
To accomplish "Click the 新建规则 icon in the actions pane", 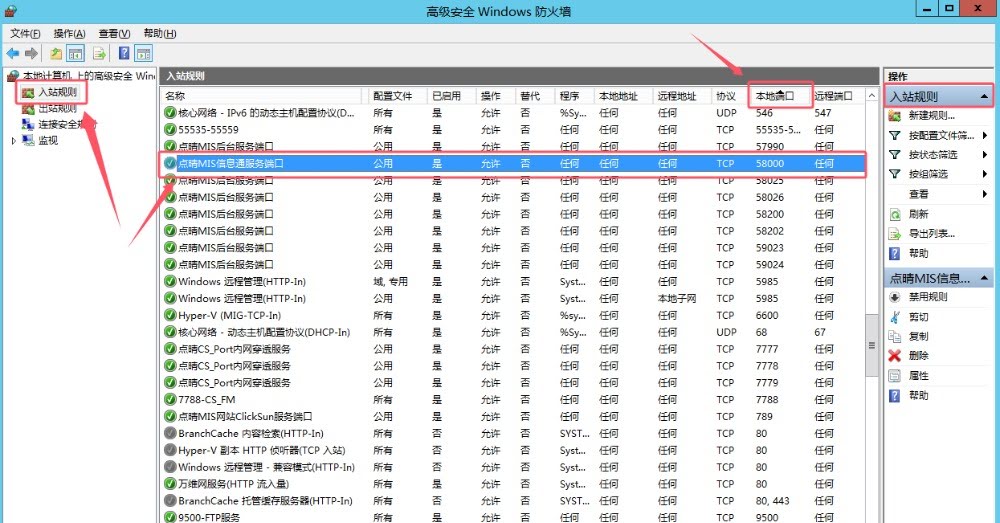I will coord(895,116).
